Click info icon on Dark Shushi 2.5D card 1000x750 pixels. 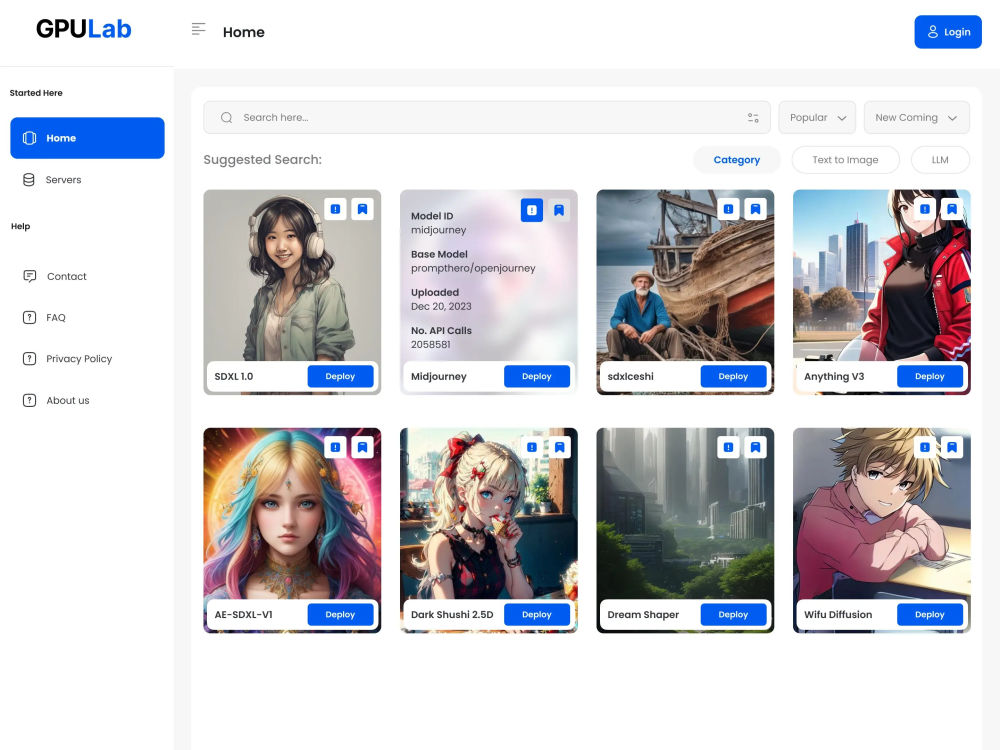(532, 448)
